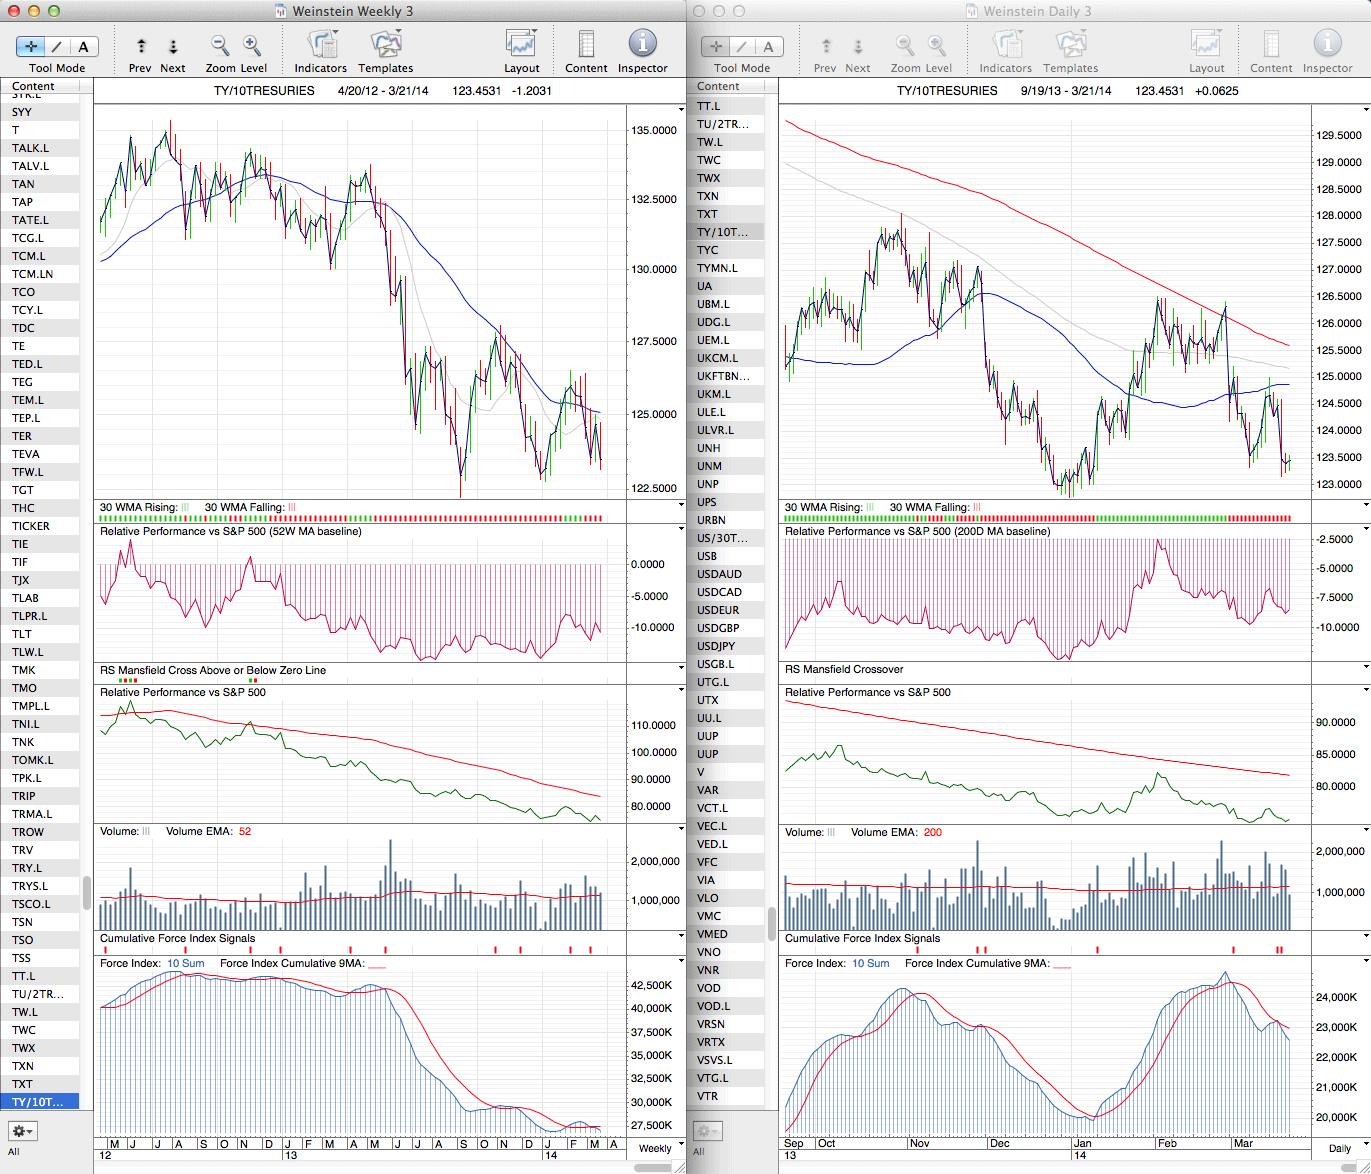Open the gear action menu below ticker list
The image size is (1371, 1174).
pyautogui.click(x=22, y=1131)
